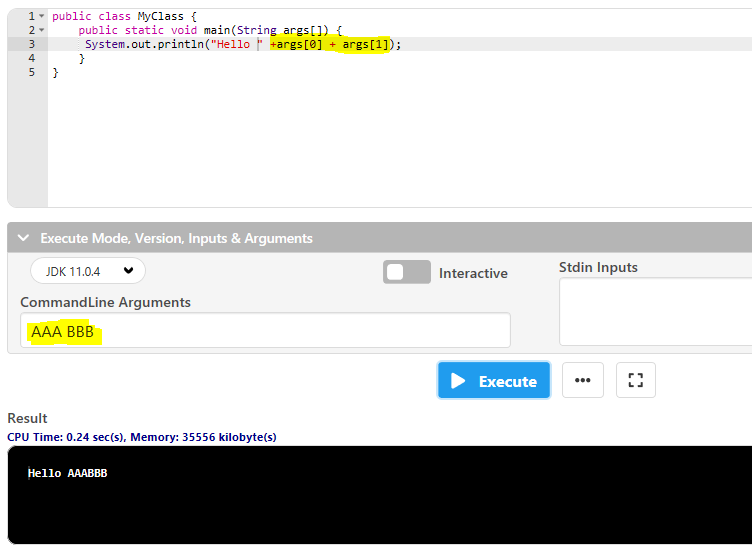Click the CommandLine Arguments label
This screenshot has width=752, height=557.
[106, 302]
